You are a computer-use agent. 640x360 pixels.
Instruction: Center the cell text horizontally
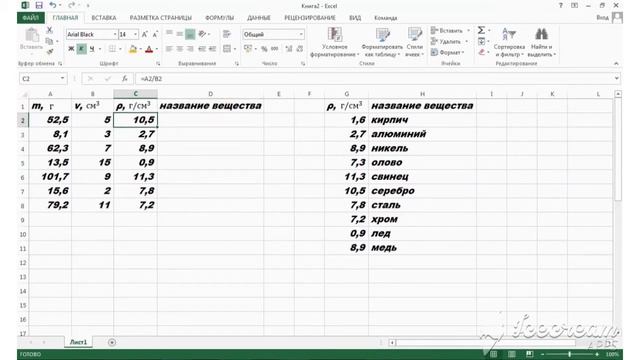(x=180, y=49)
